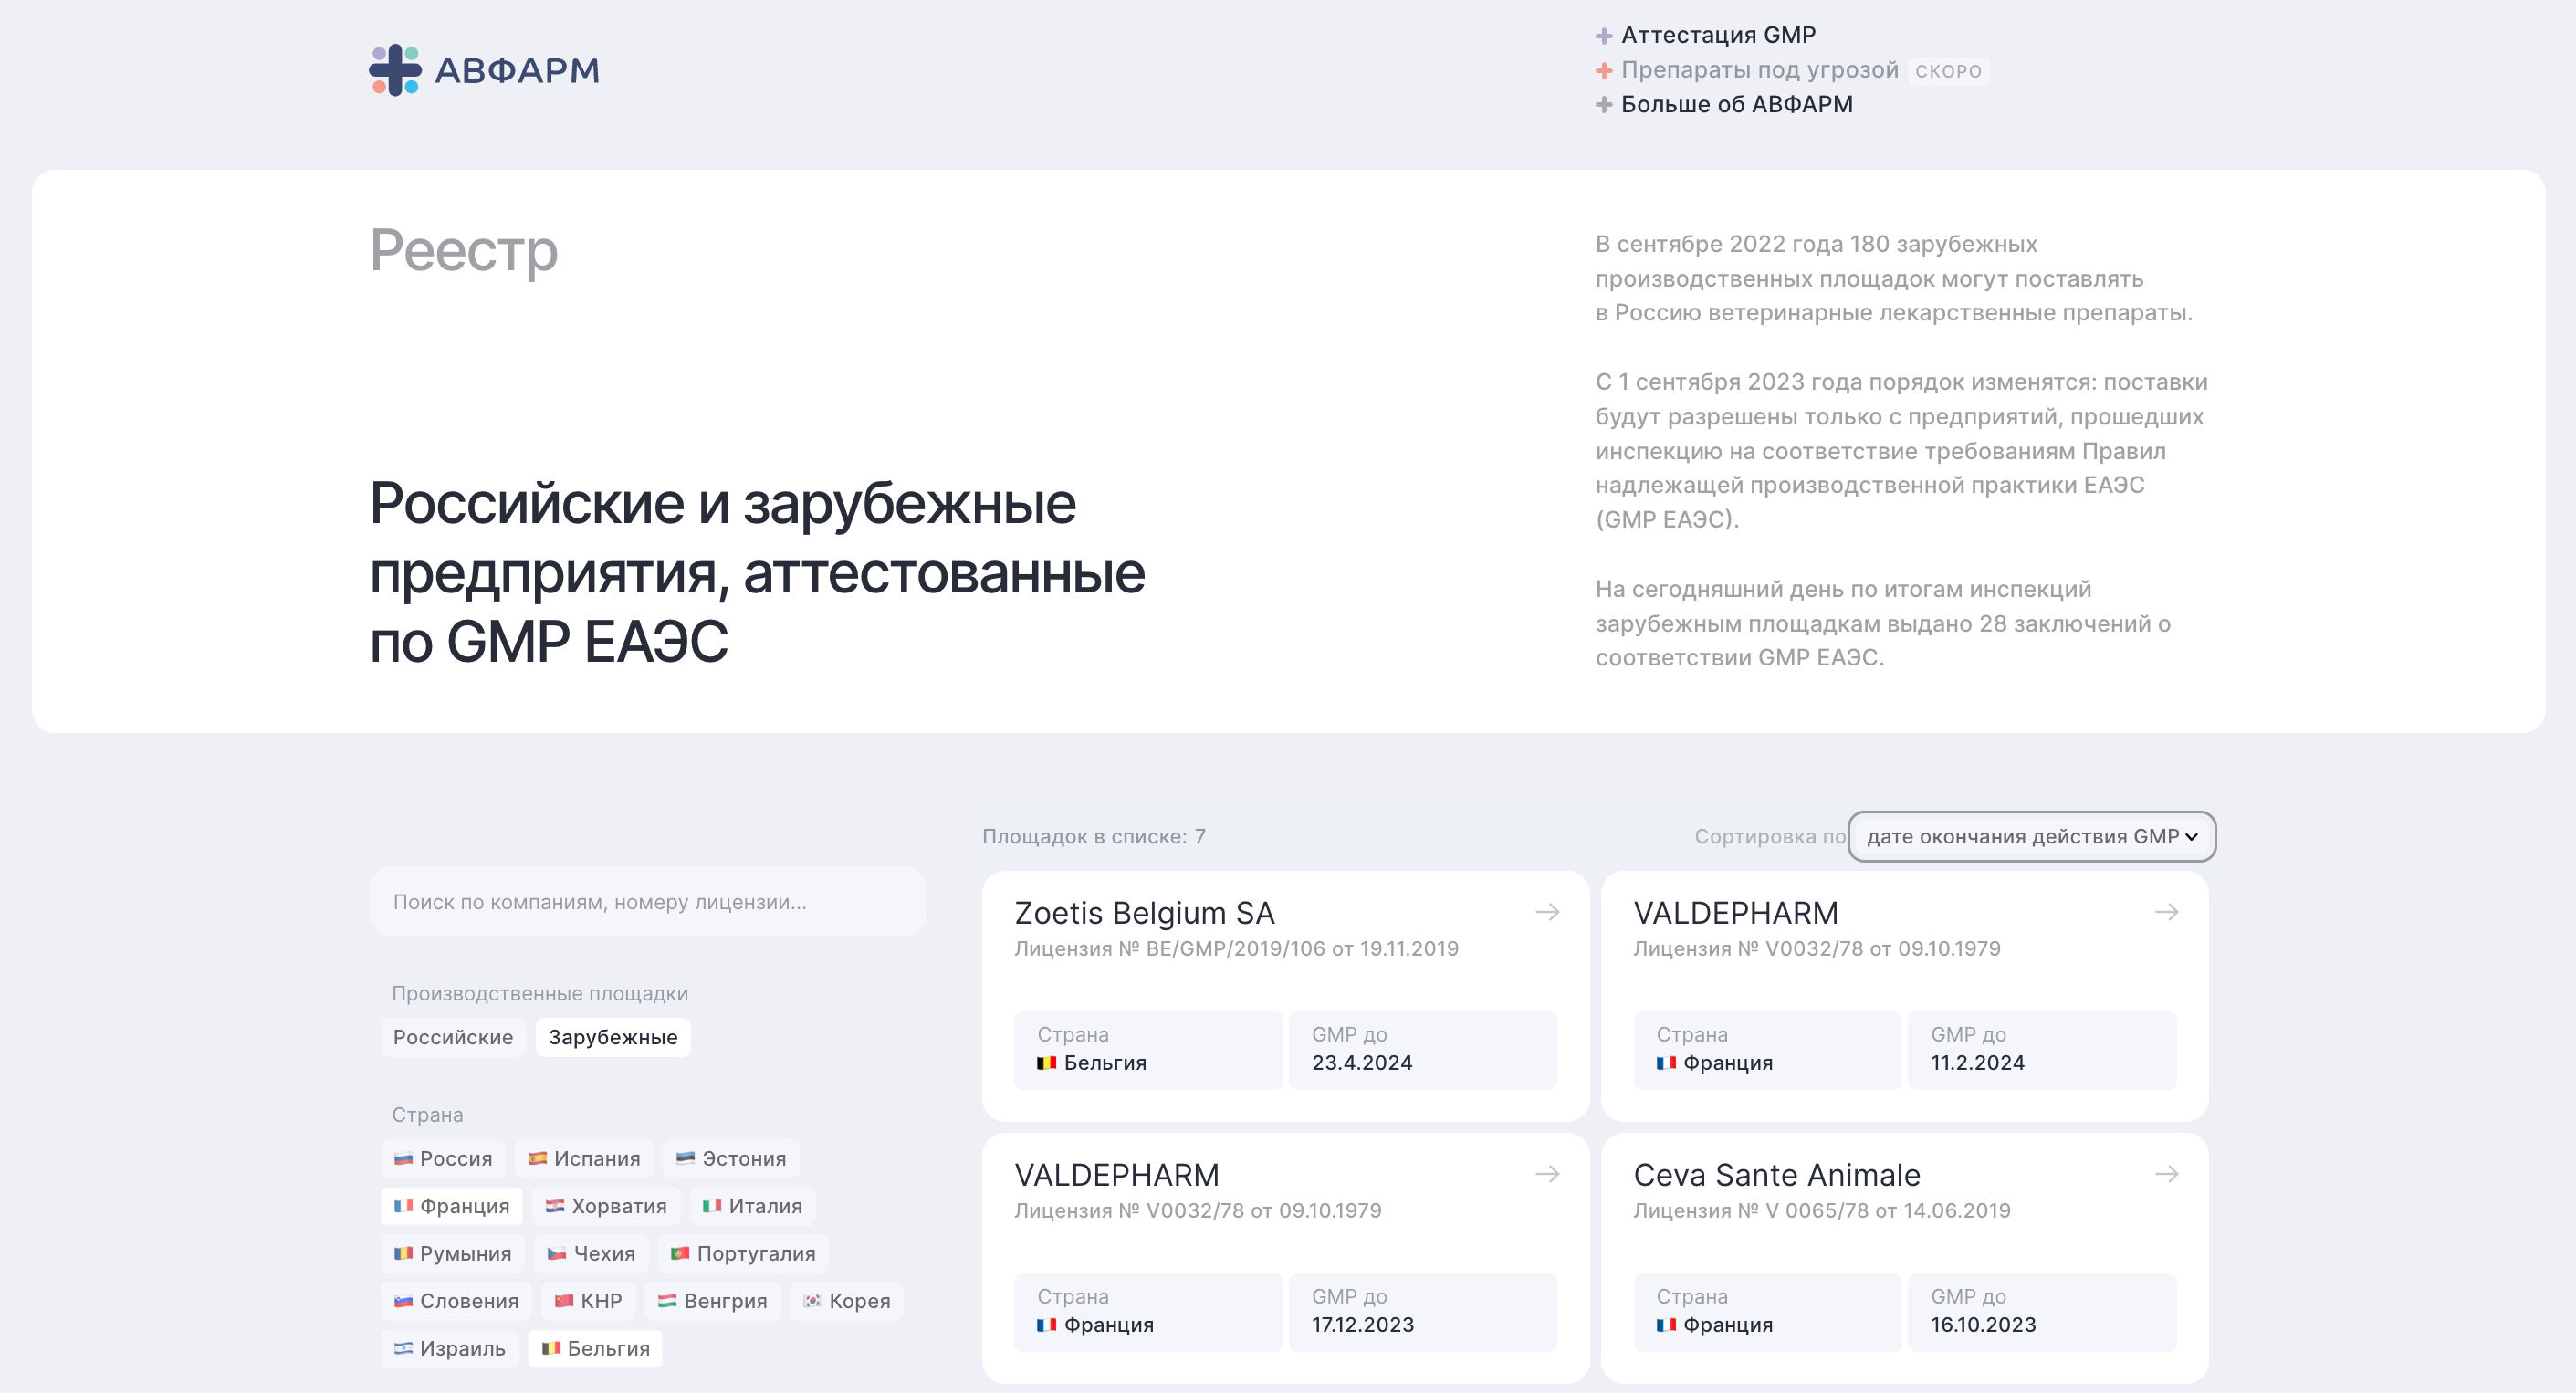
Task: Click the Реестр heading
Action: pyautogui.click(x=463, y=250)
